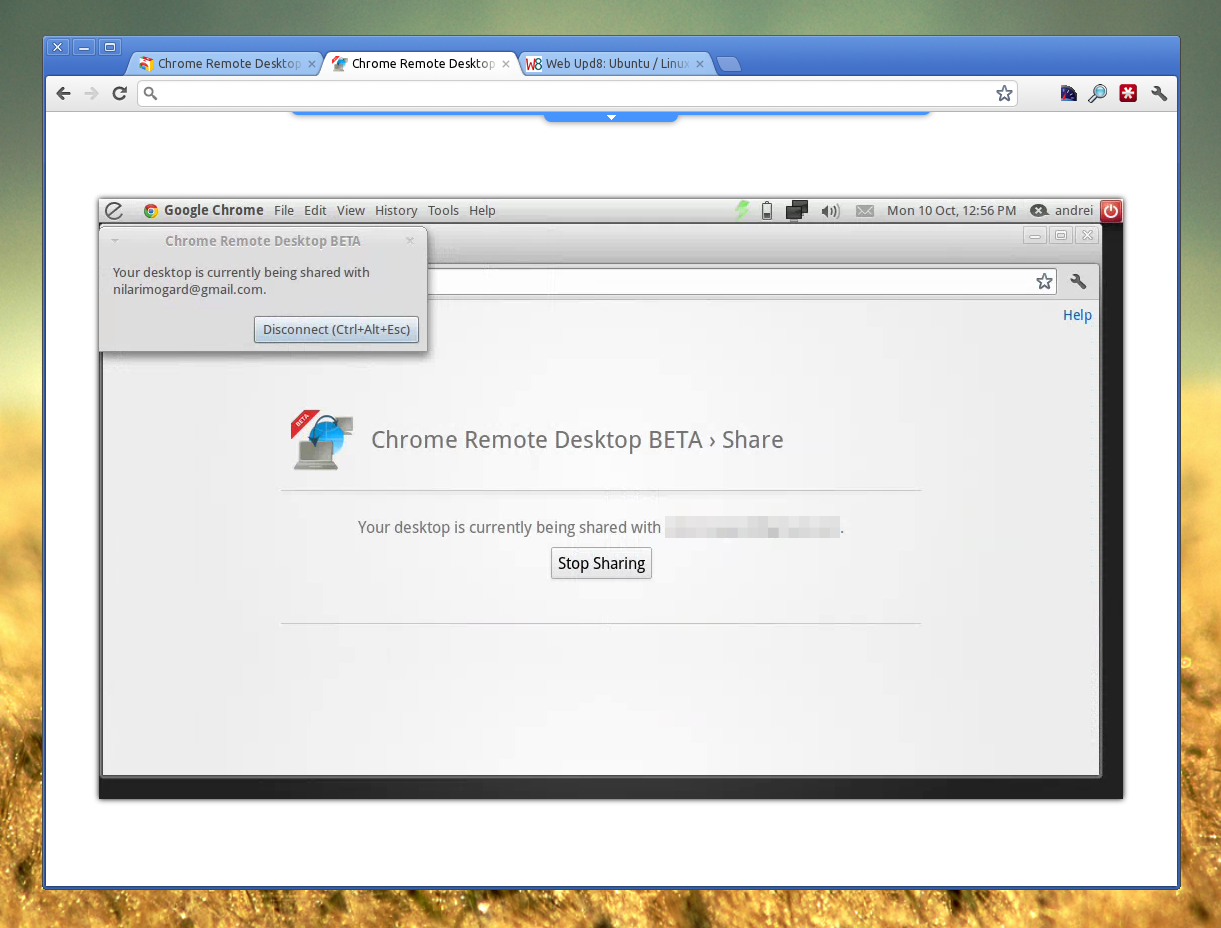
Task: Open the View menu in the remote panel
Action: click(x=351, y=210)
